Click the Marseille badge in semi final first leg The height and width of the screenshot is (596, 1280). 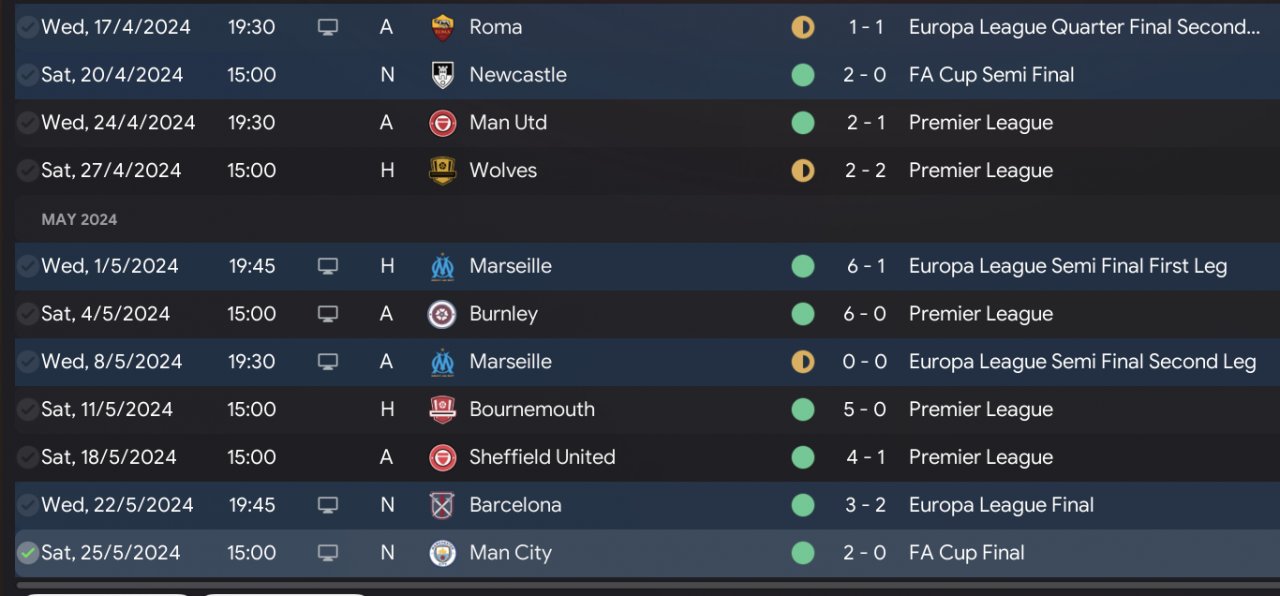coord(442,266)
